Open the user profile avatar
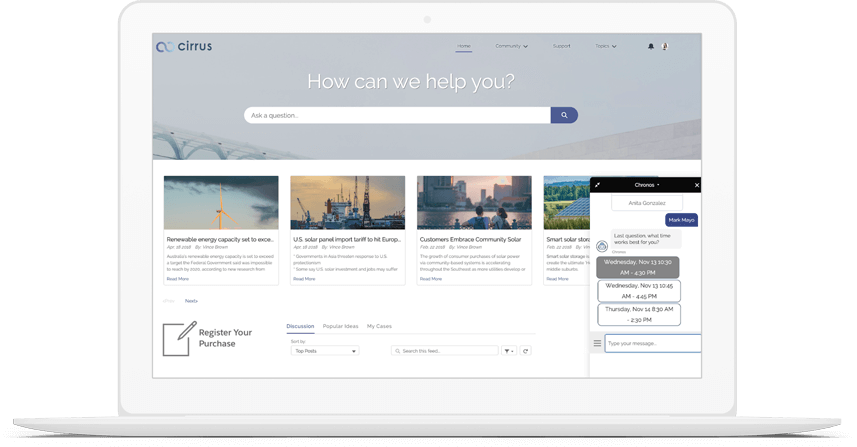This screenshot has height=447, width=857. tap(665, 46)
